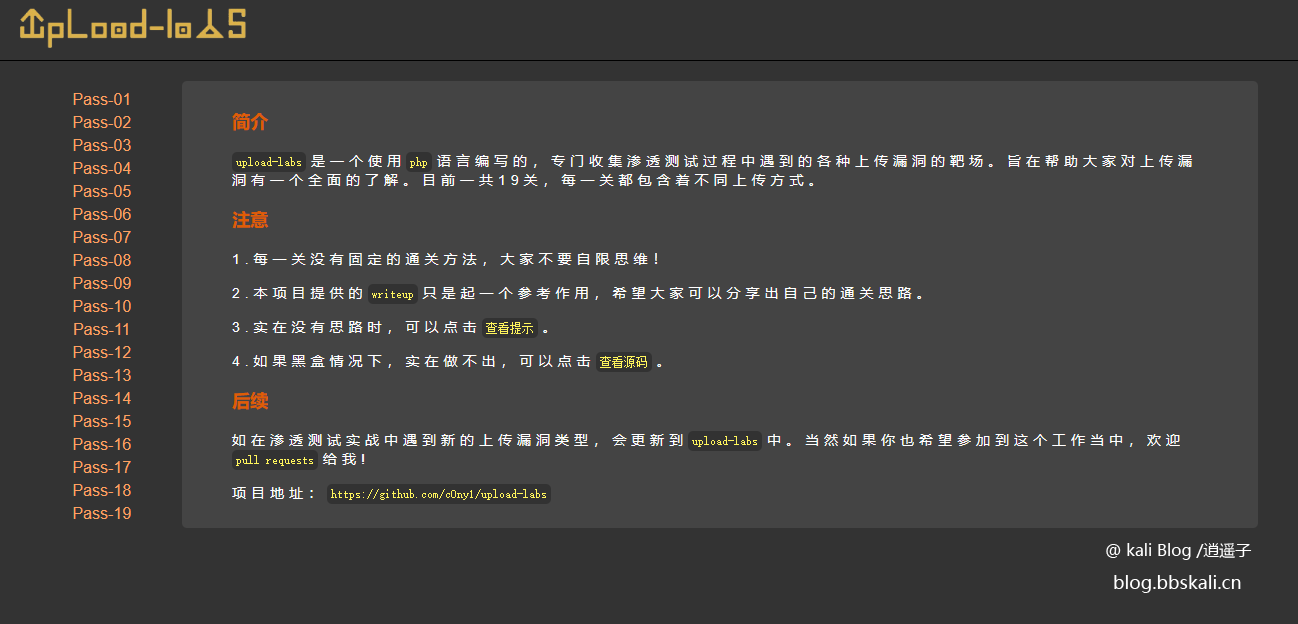
Task: Open the Pass-10 level
Action: point(102,307)
